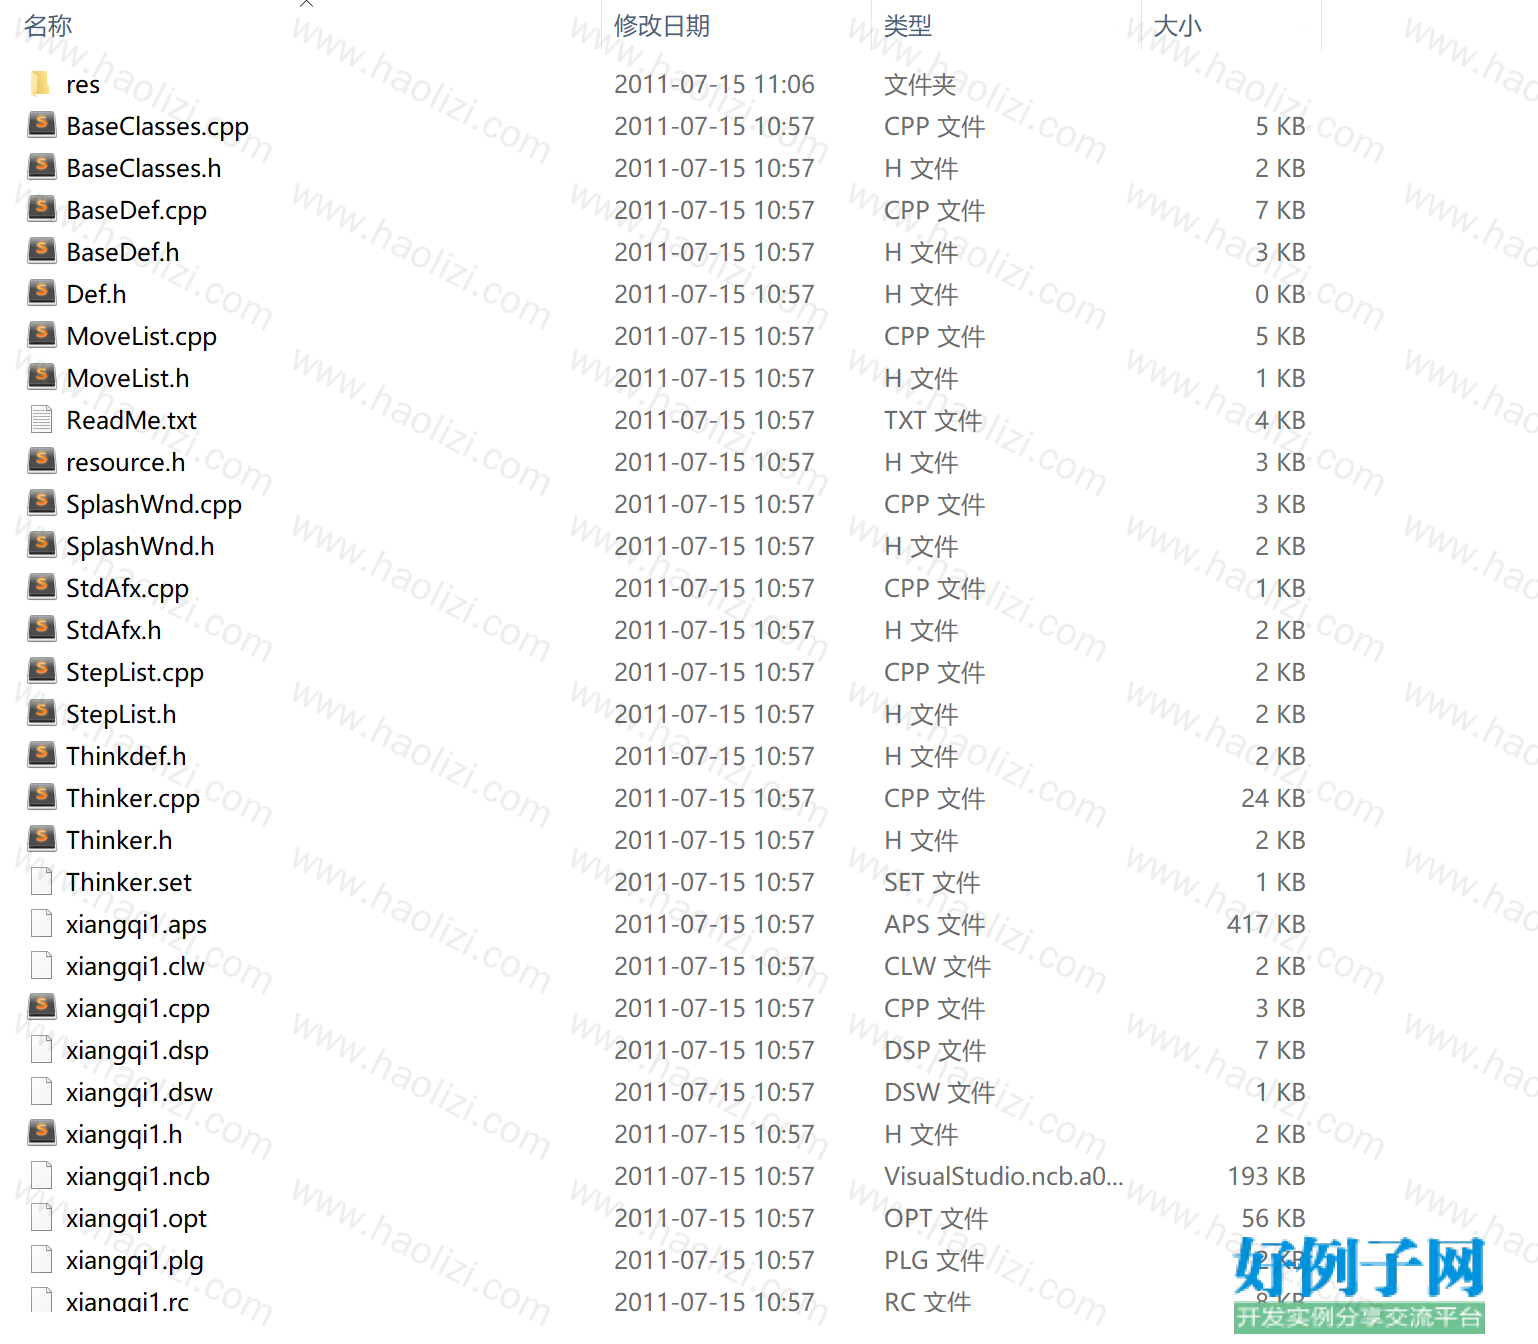Select file name Thinkdef.h

tap(126, 757)
